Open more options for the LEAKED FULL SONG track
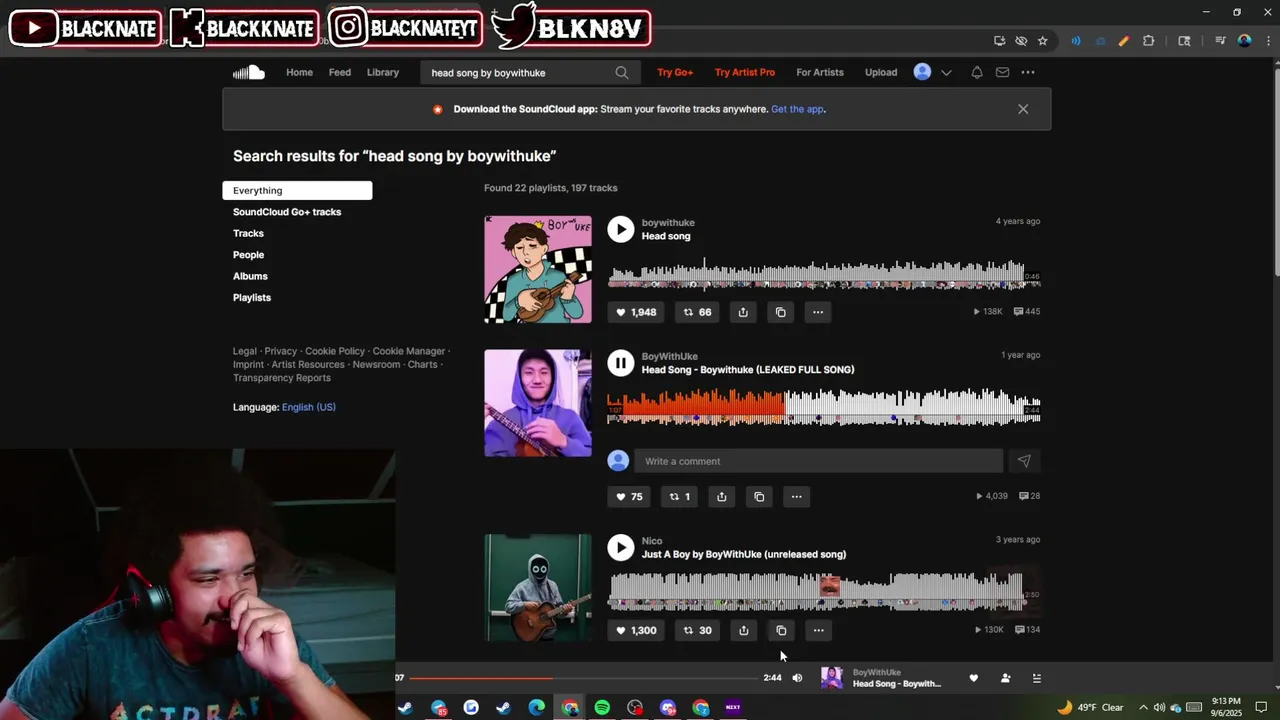This screenshot has height=720, width=1280. coord(796,496)
